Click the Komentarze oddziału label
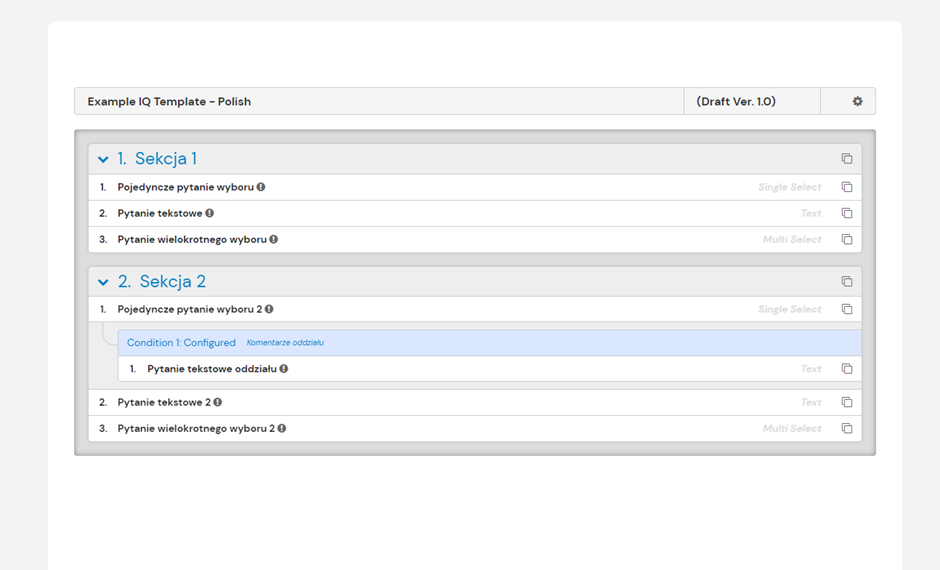 (285, 343)
